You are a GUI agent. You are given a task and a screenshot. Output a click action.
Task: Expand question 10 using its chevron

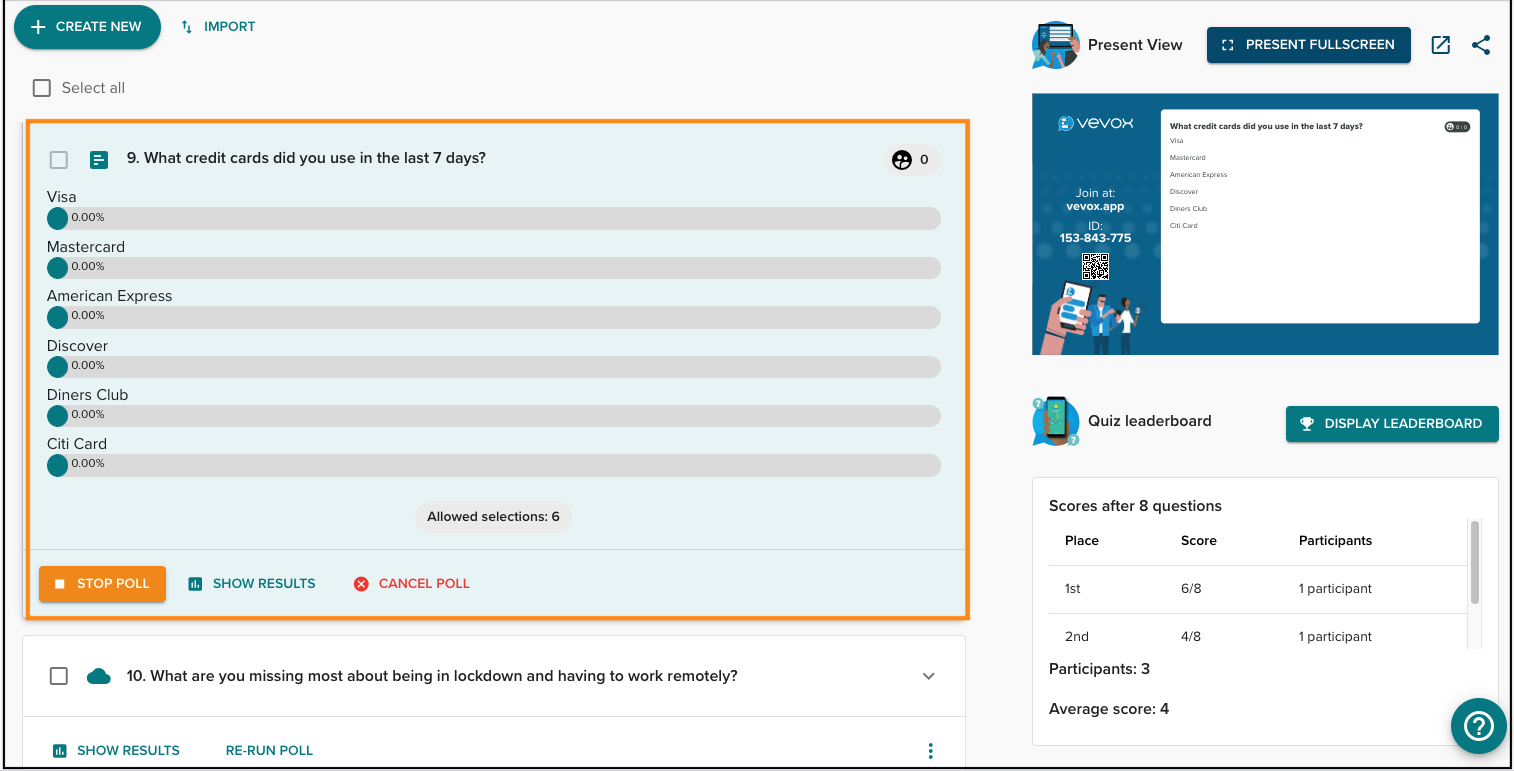pos(928,676)
